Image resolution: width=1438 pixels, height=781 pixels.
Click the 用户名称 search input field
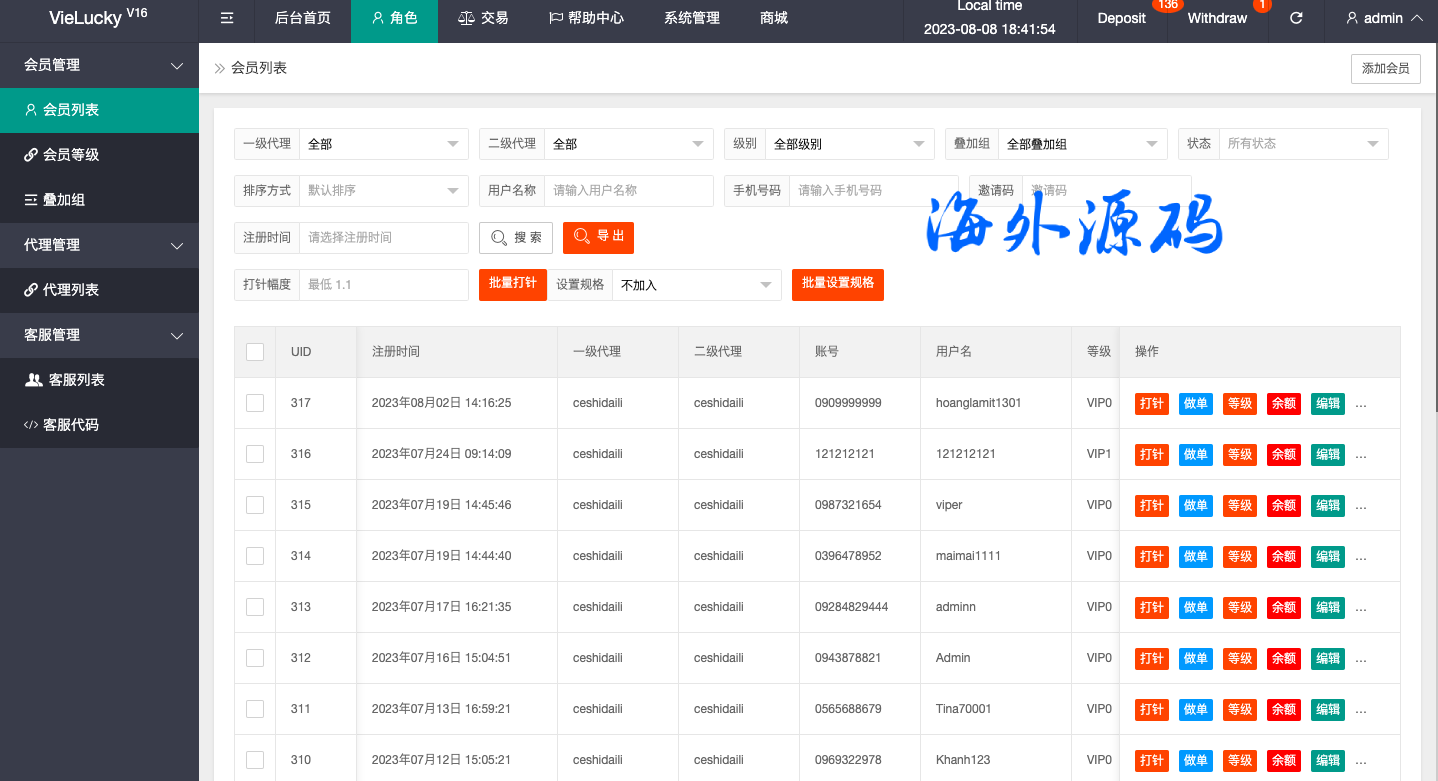pyautogui.click(x=628, y=190)
